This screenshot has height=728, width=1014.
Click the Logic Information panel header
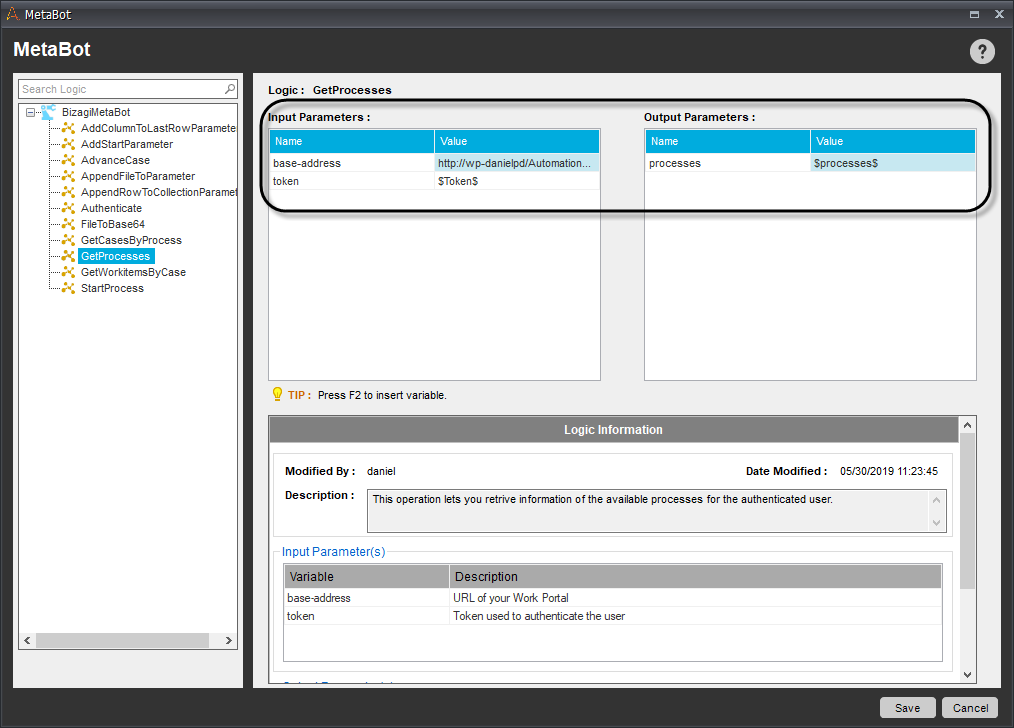pos(613,430)
